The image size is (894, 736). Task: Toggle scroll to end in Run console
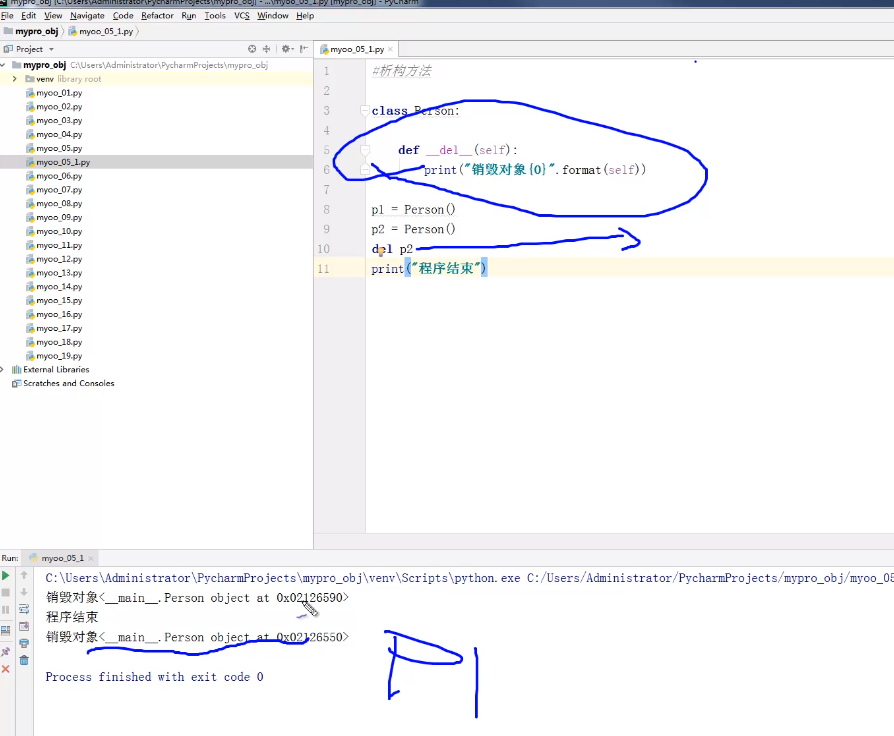point(24,627)
